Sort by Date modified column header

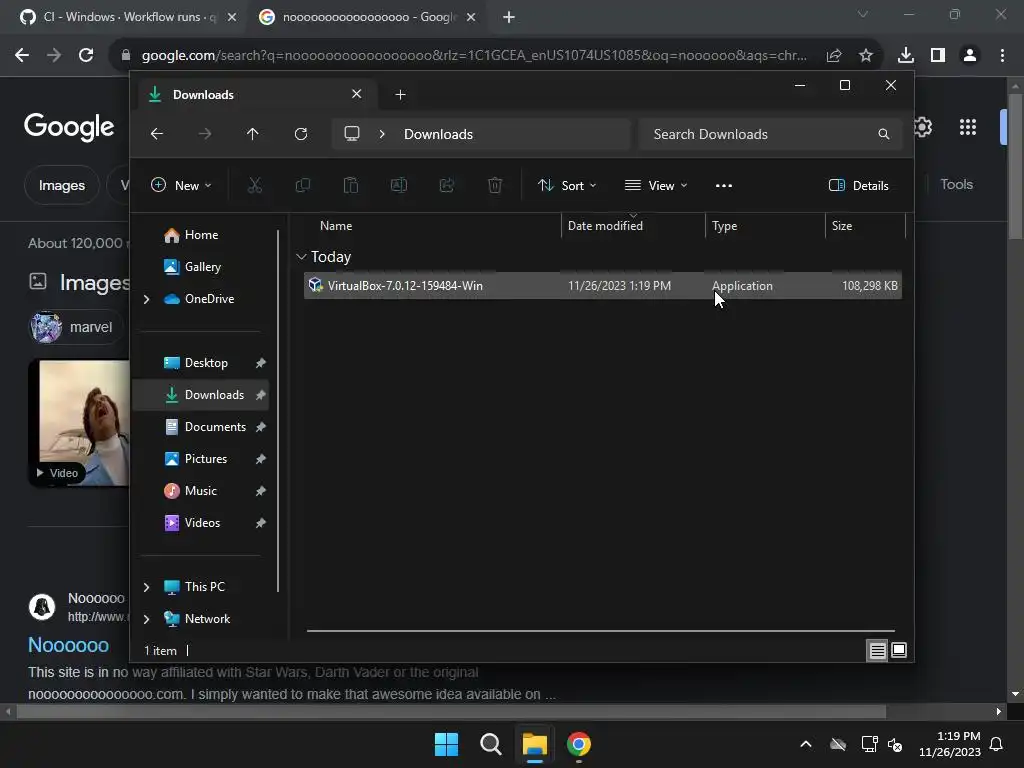coord(633,226)
